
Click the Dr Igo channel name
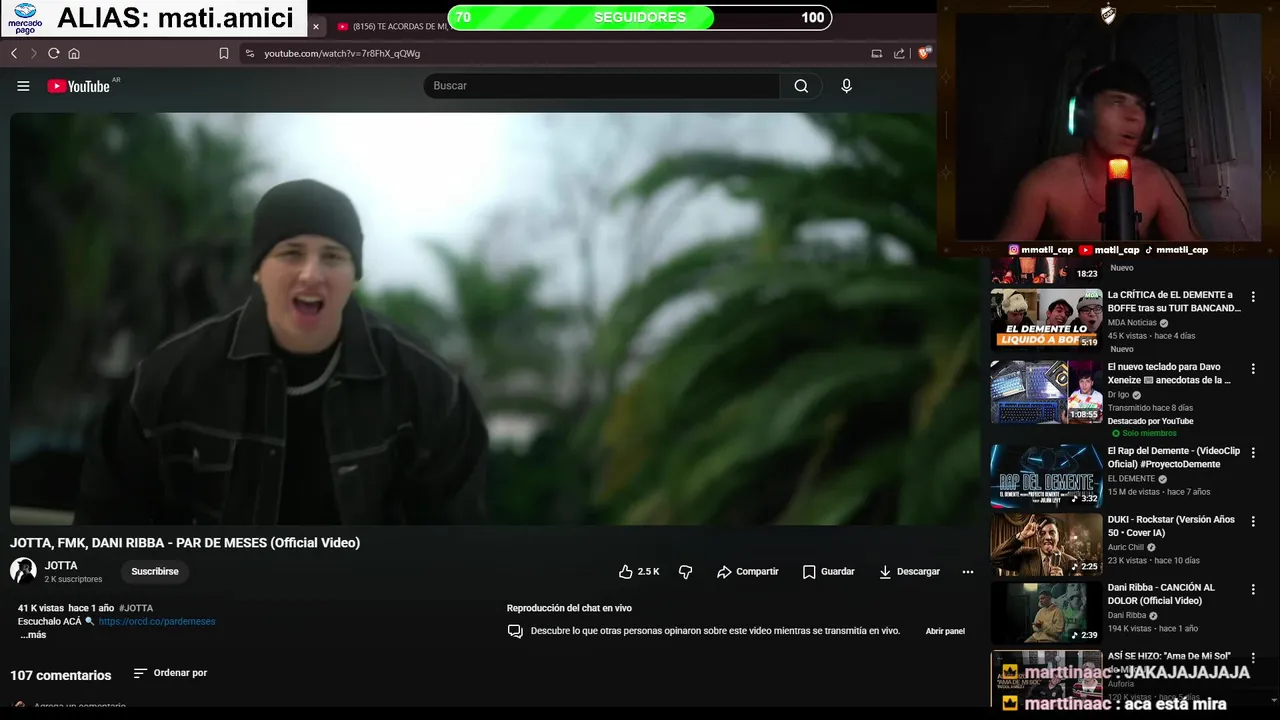(x=1118, y=395)
